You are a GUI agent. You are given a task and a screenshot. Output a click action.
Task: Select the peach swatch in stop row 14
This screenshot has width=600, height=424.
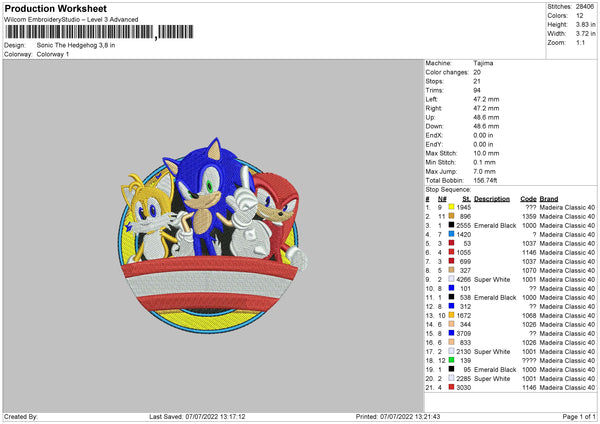(x=451, y=324)
